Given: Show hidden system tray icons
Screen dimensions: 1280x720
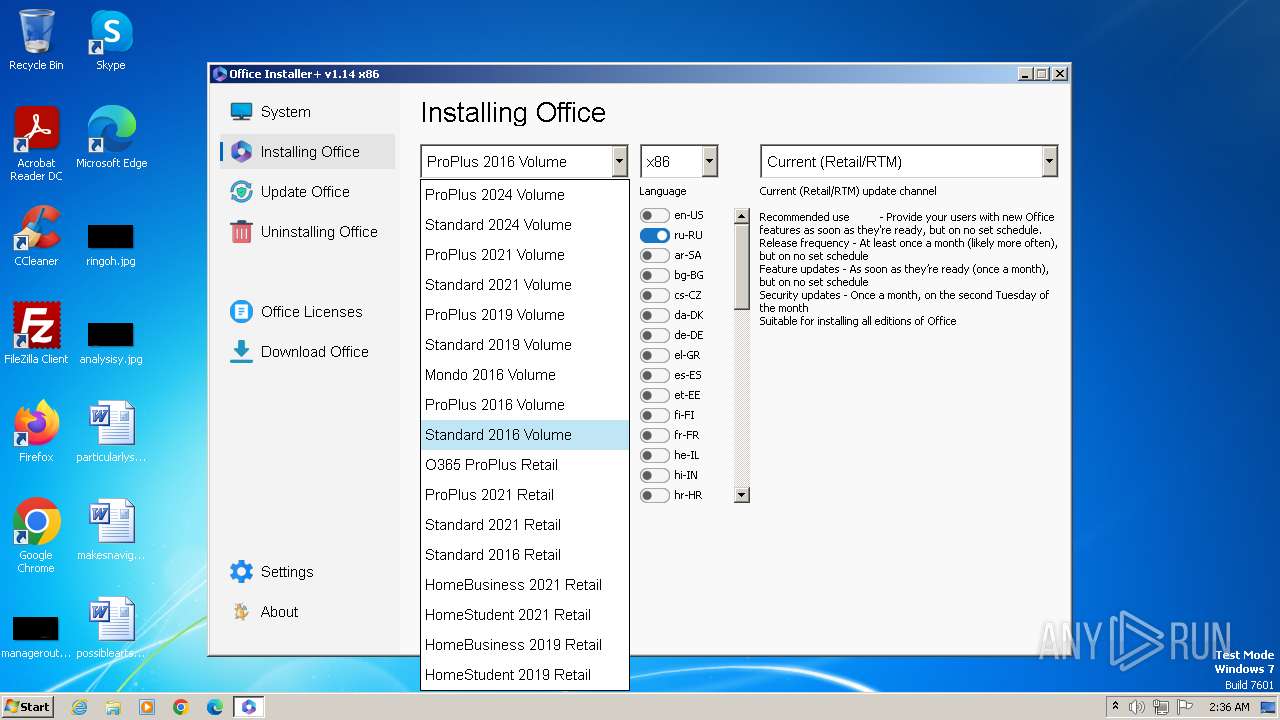Looking at the screenshot, I should point(1115,707).
